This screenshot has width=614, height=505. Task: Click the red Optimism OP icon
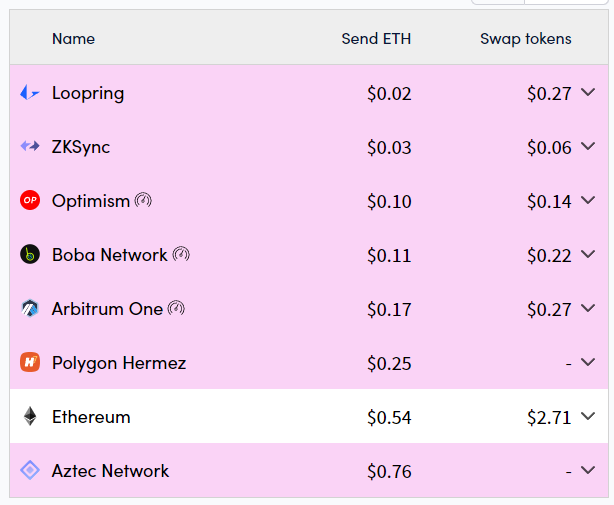[x=30, y=201]
